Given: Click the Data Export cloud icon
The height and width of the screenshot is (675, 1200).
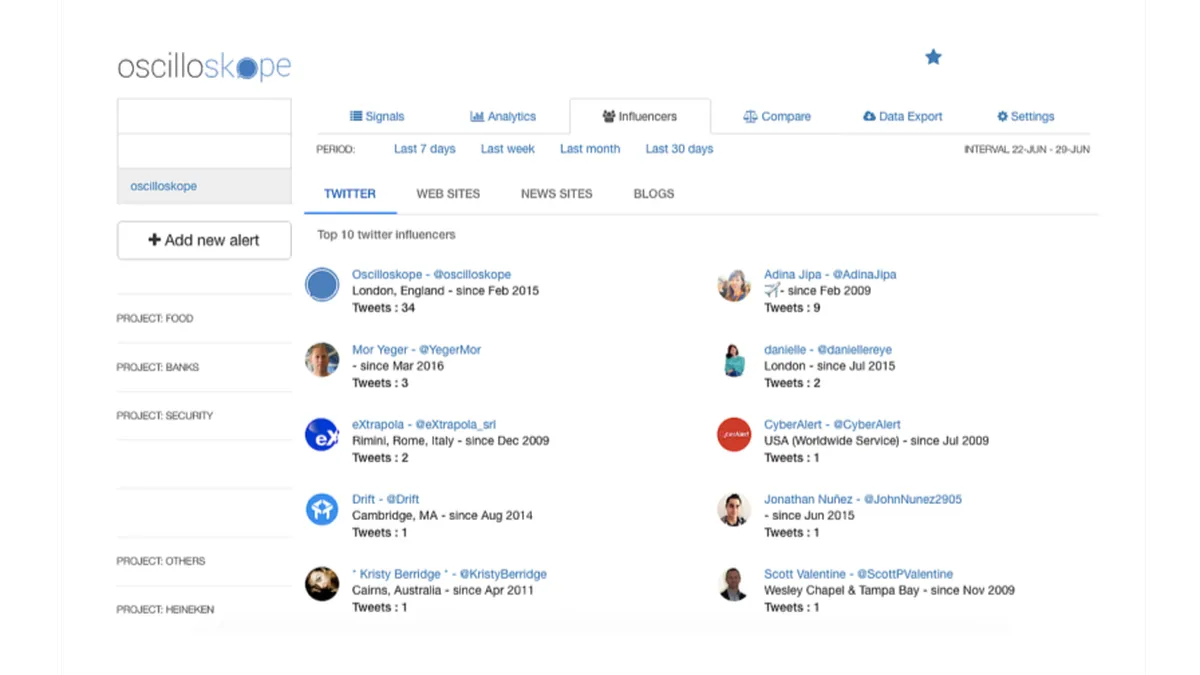Looking at the screenshot, I should tap(869, 116).
